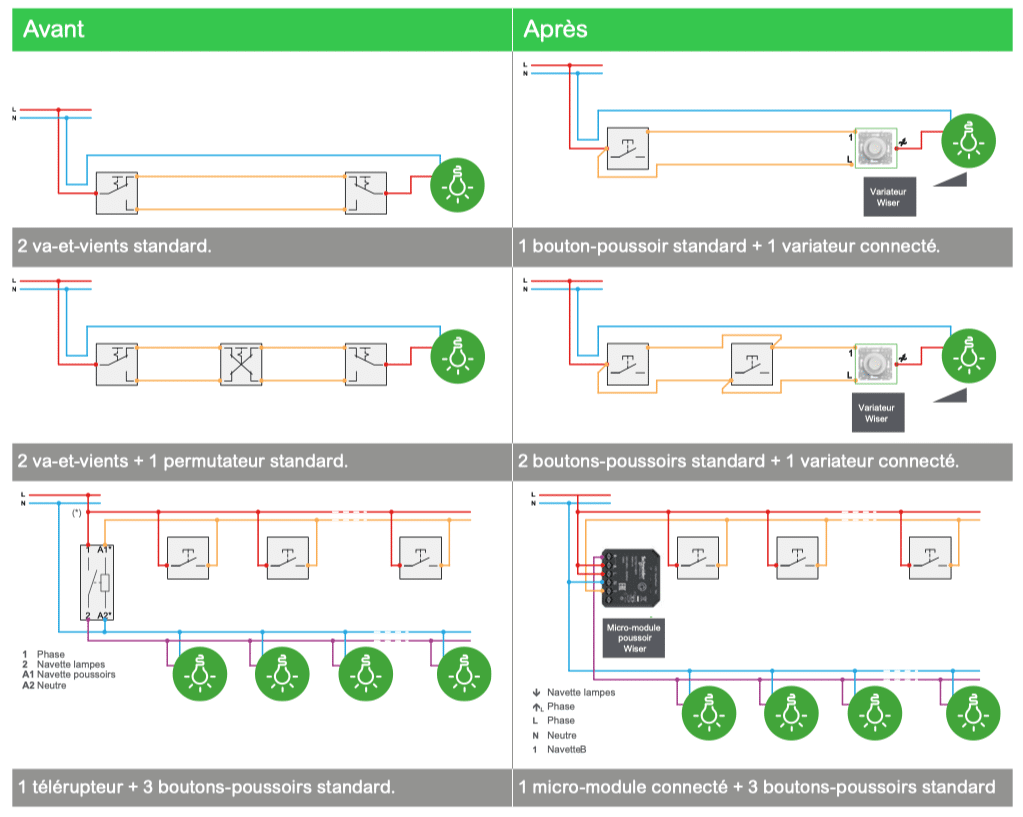Click the last lamp in the télérupteur diagram
The width and height of the screenshot is (1023, 817).
pos(464,674)
